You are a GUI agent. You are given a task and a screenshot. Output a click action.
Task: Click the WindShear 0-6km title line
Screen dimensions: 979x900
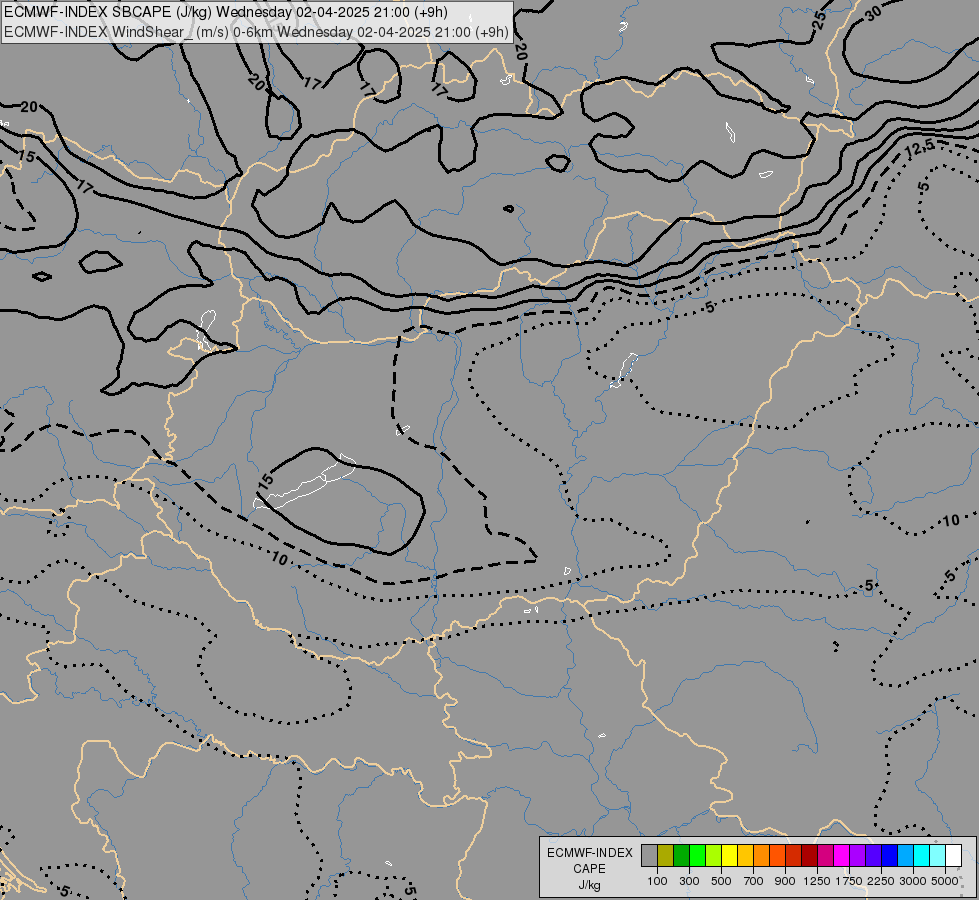coord(256,32)
